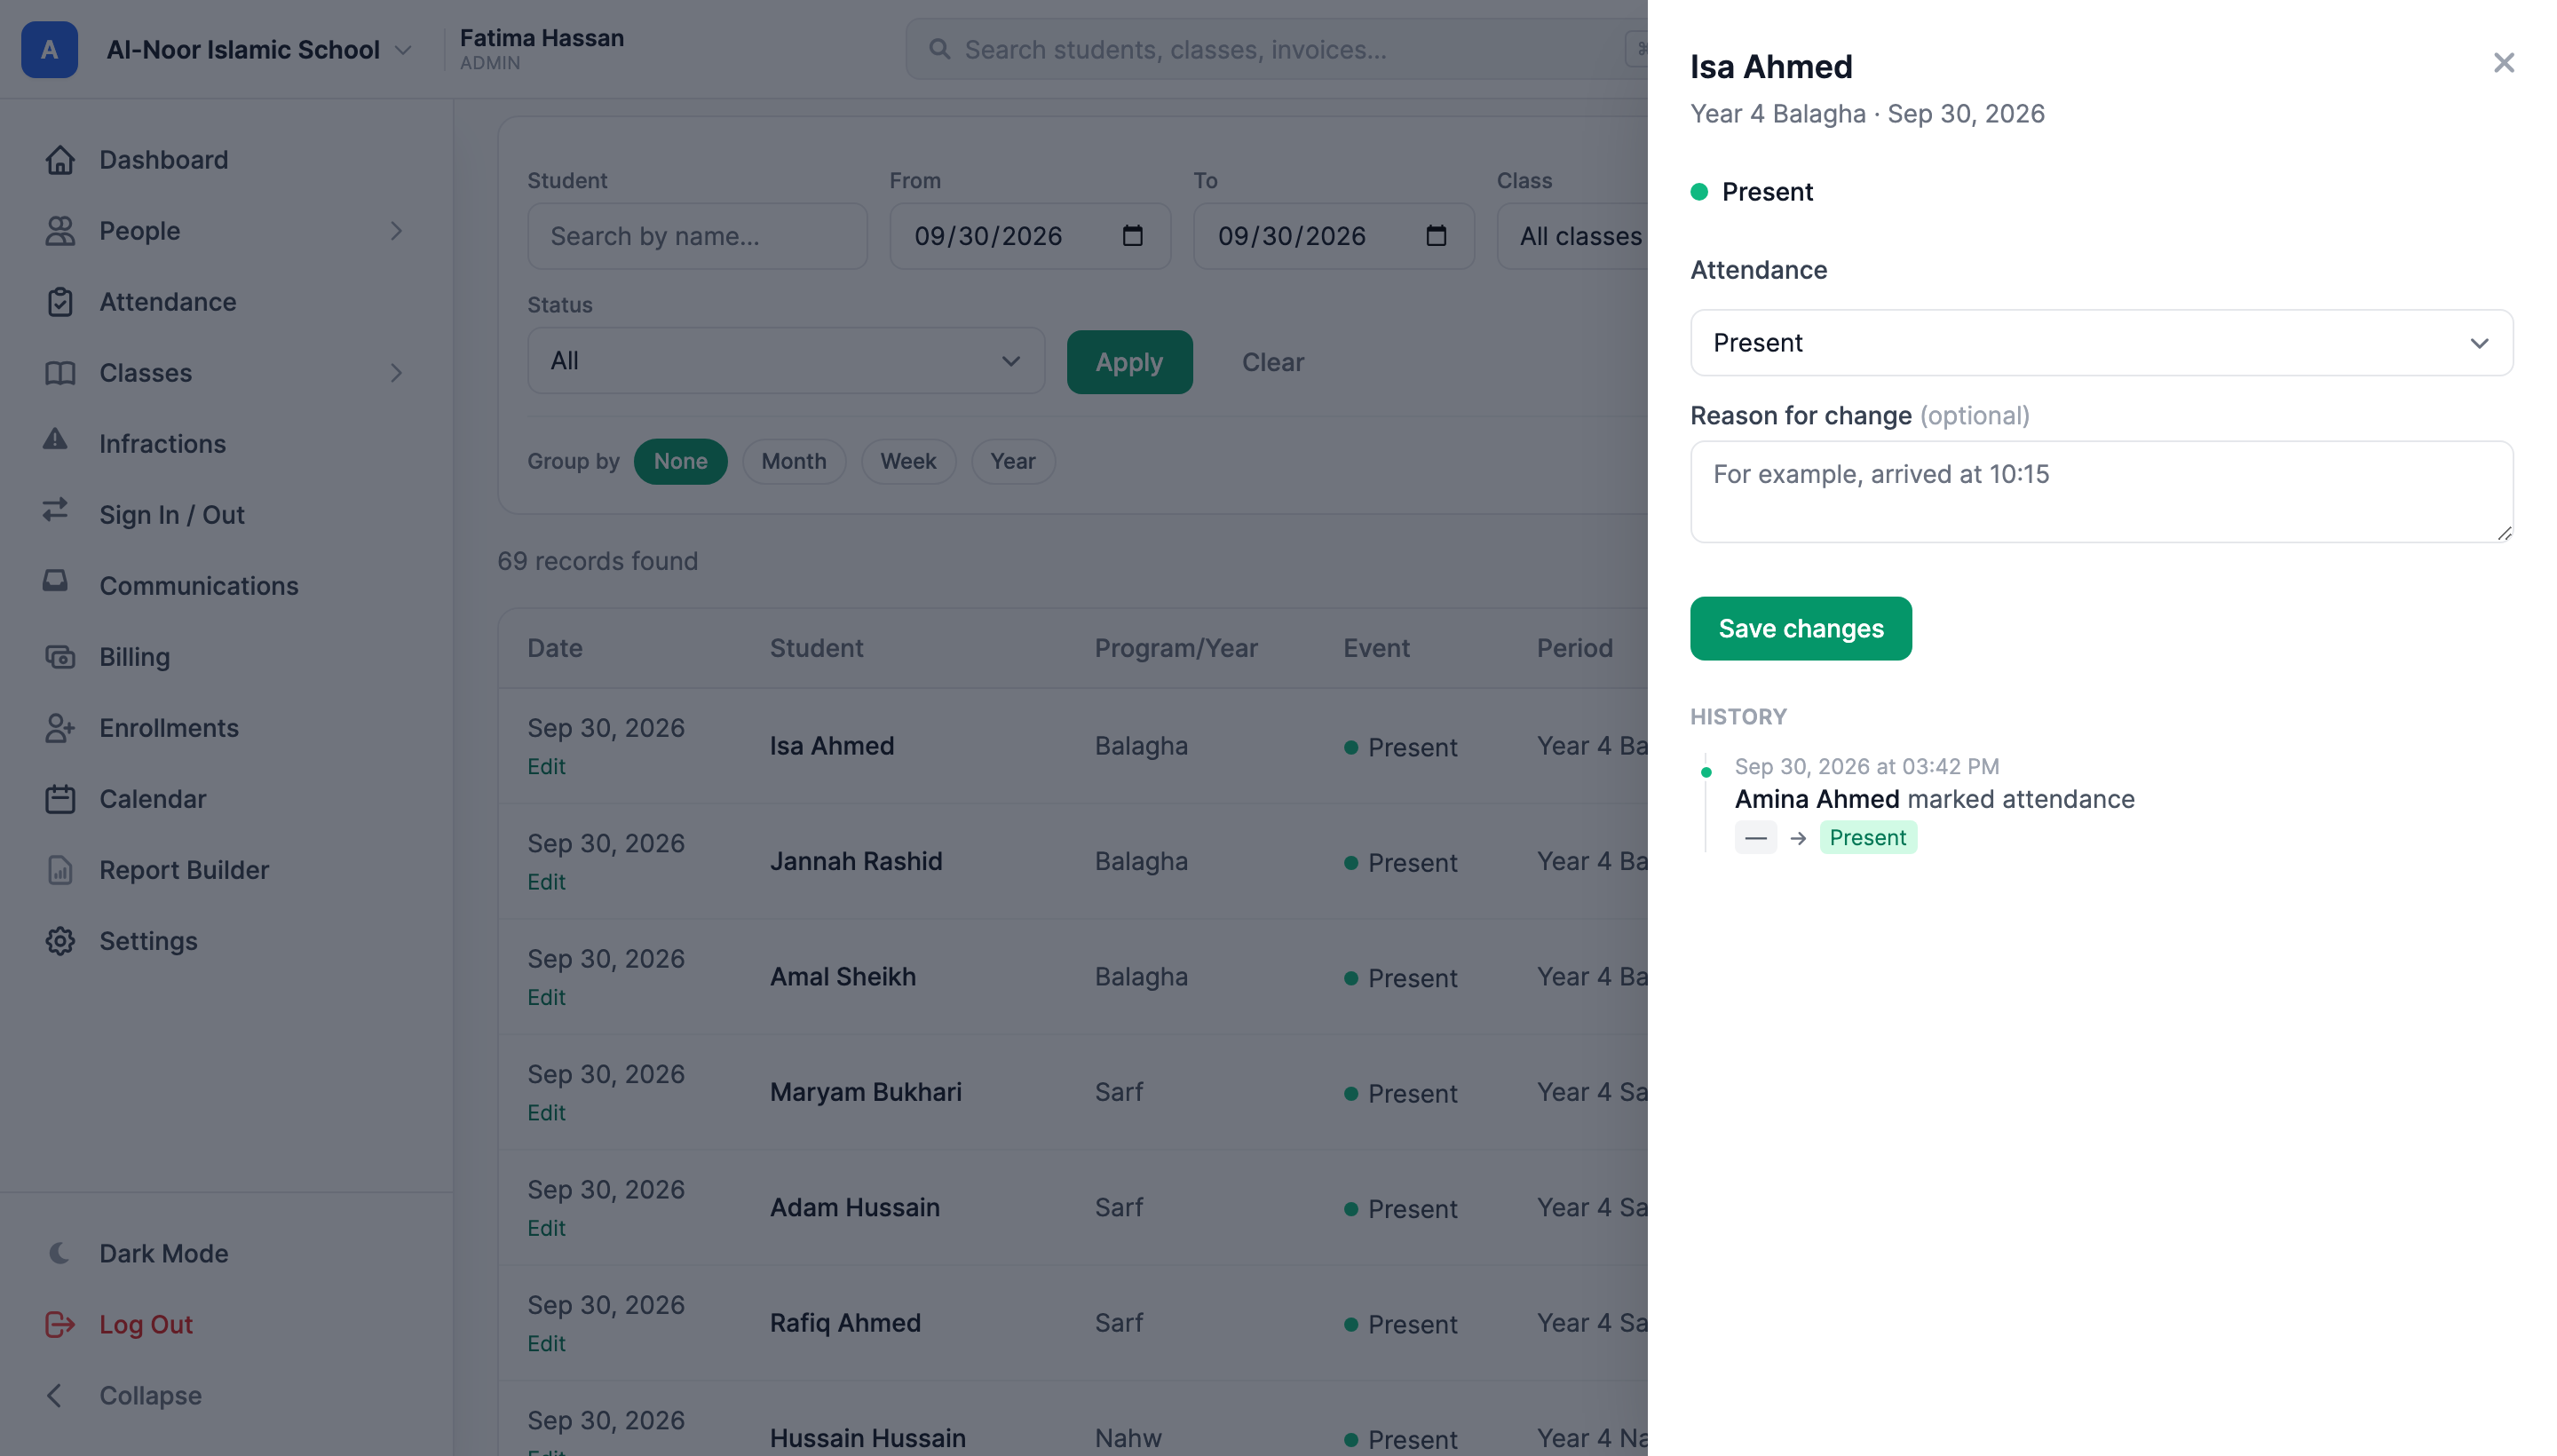The height and width of the screenshot is (1456, 2557).
Task: Open the All classes dropdown
Action: click(x=1572, y=236)
